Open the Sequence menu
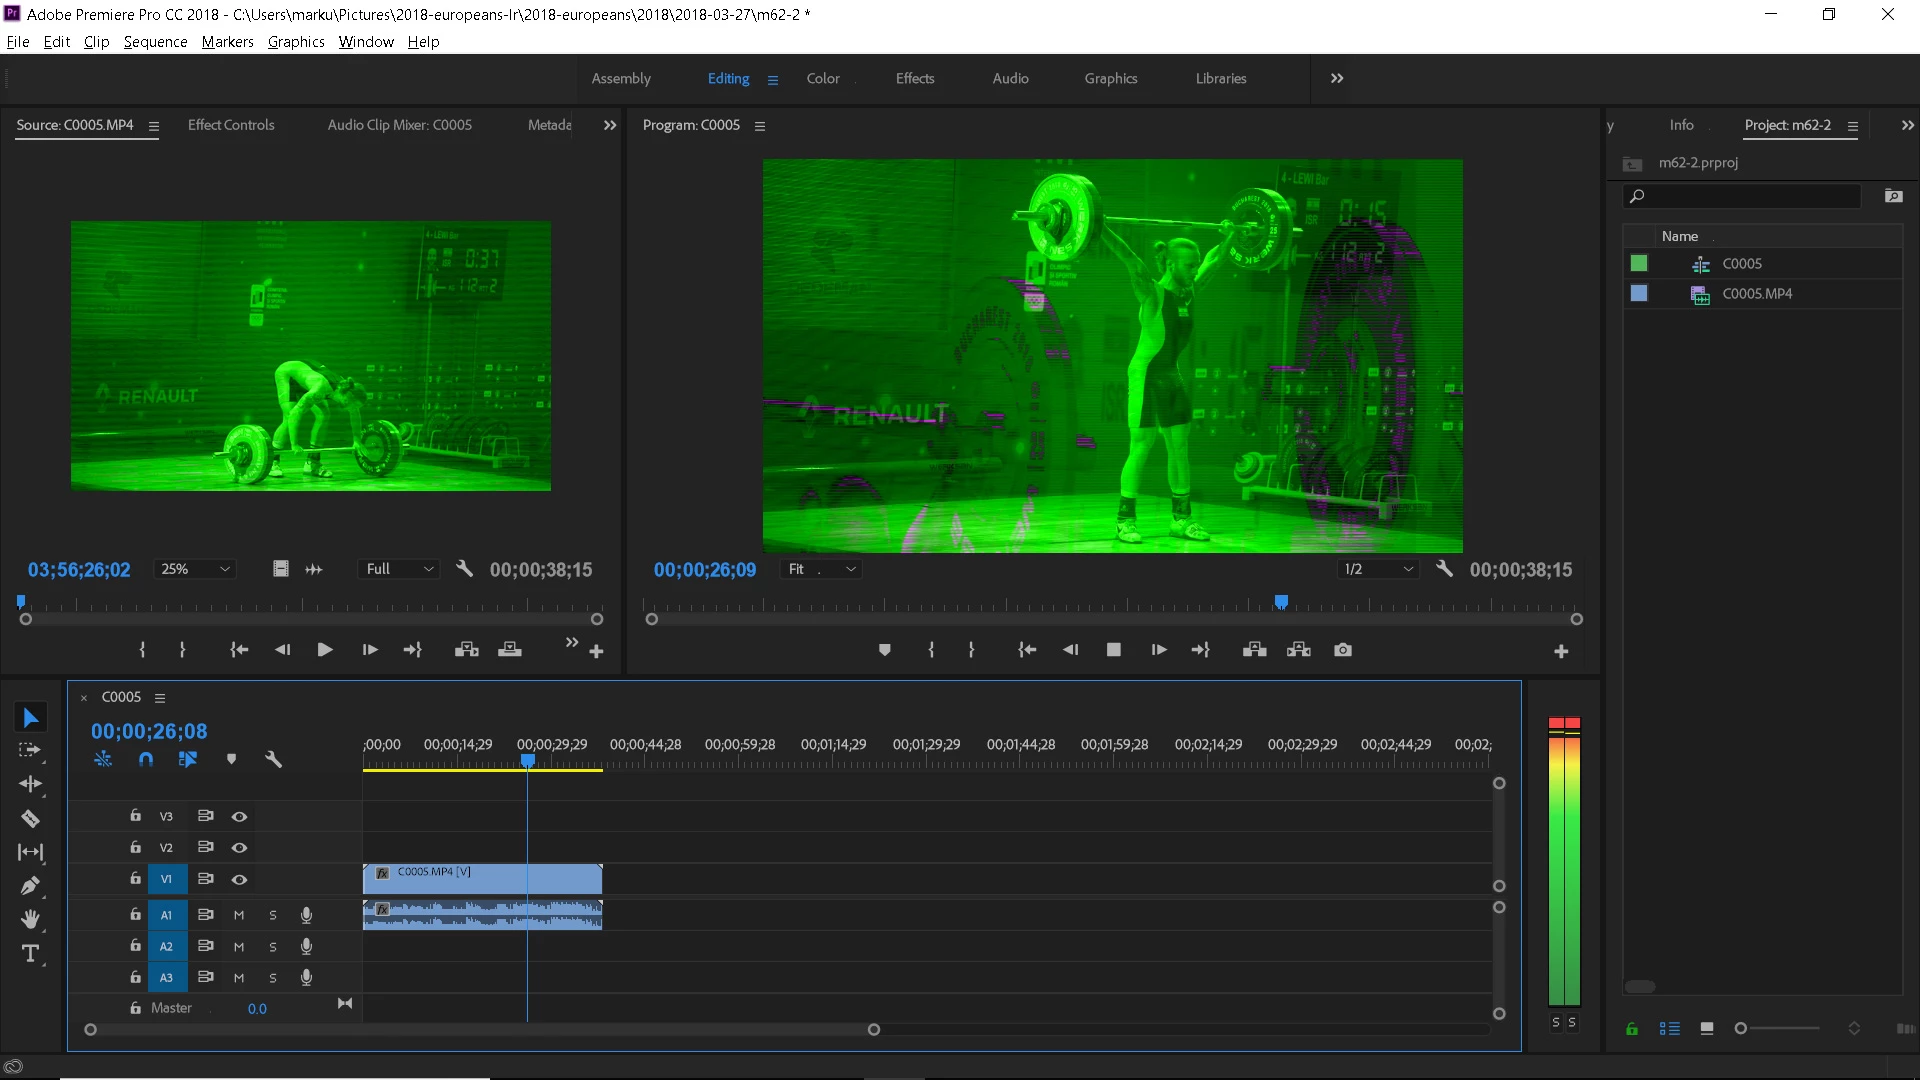 [x=155, y=42]
